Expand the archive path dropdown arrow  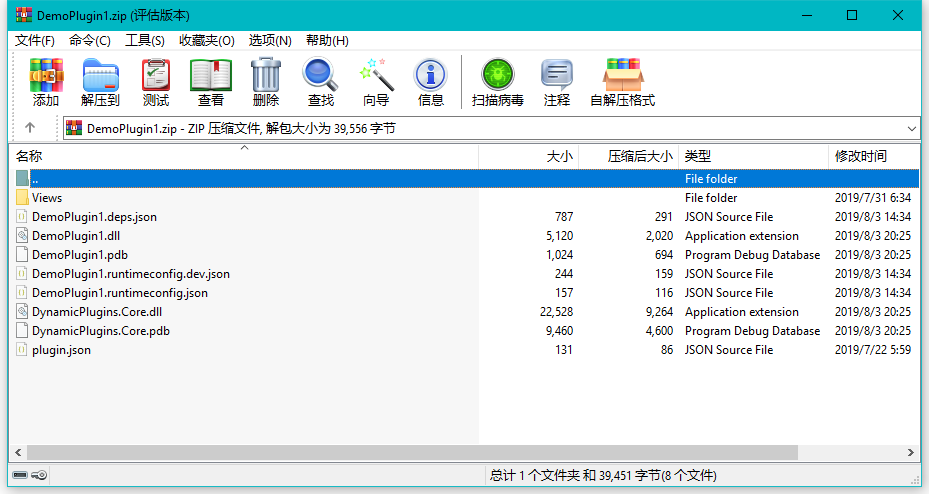click(911, 128)
